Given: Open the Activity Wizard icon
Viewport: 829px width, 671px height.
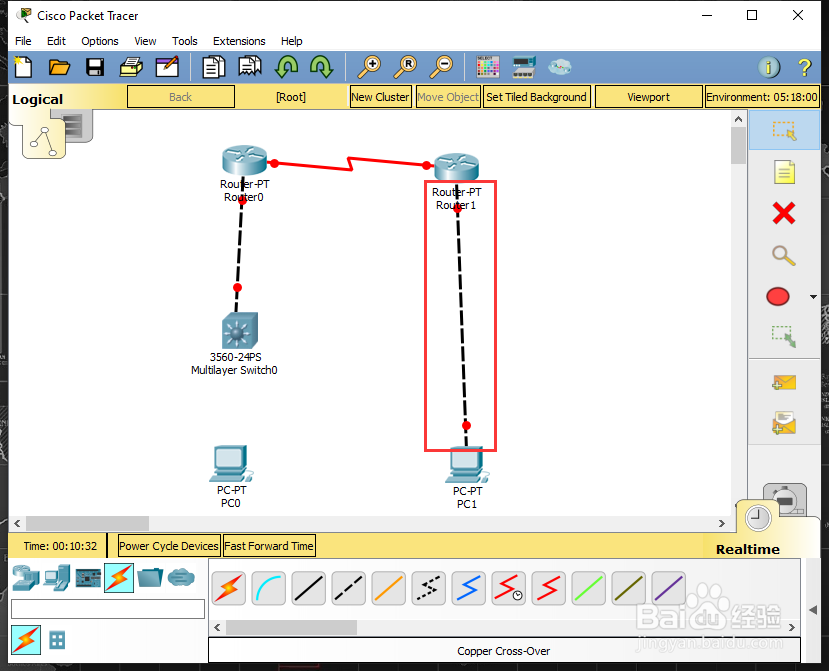Looking at the screenshot, I should pyautogui.click(x=167, y=67).
